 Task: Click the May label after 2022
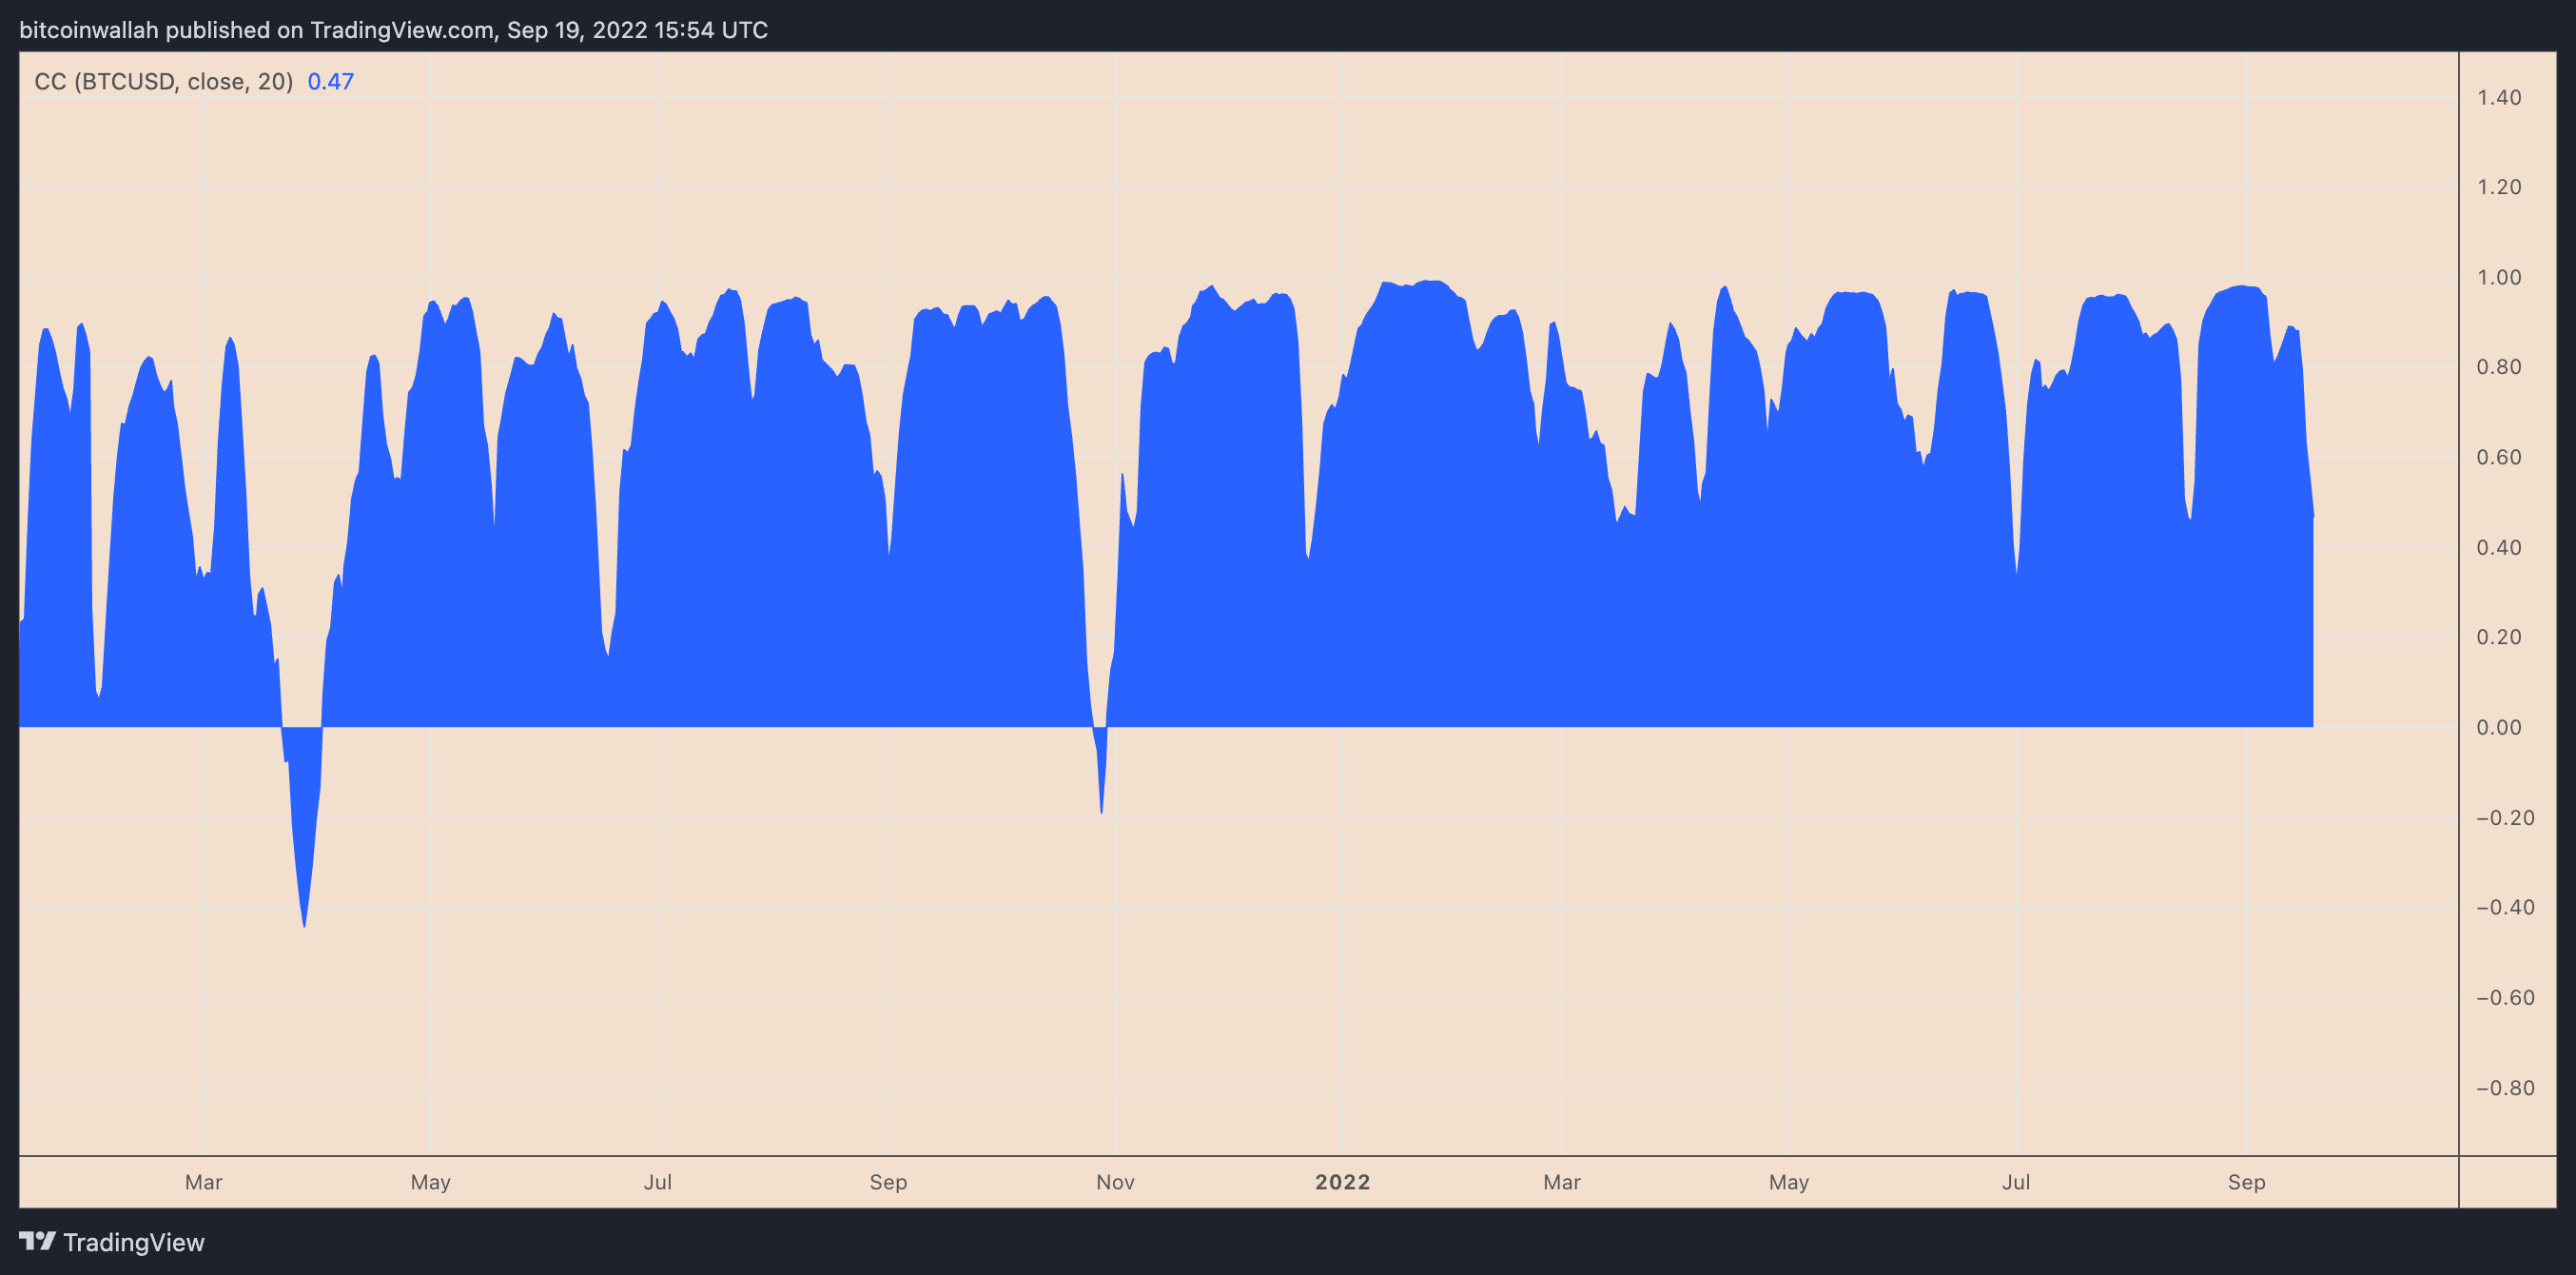pyautogui.click(x=1789, y=1182)
